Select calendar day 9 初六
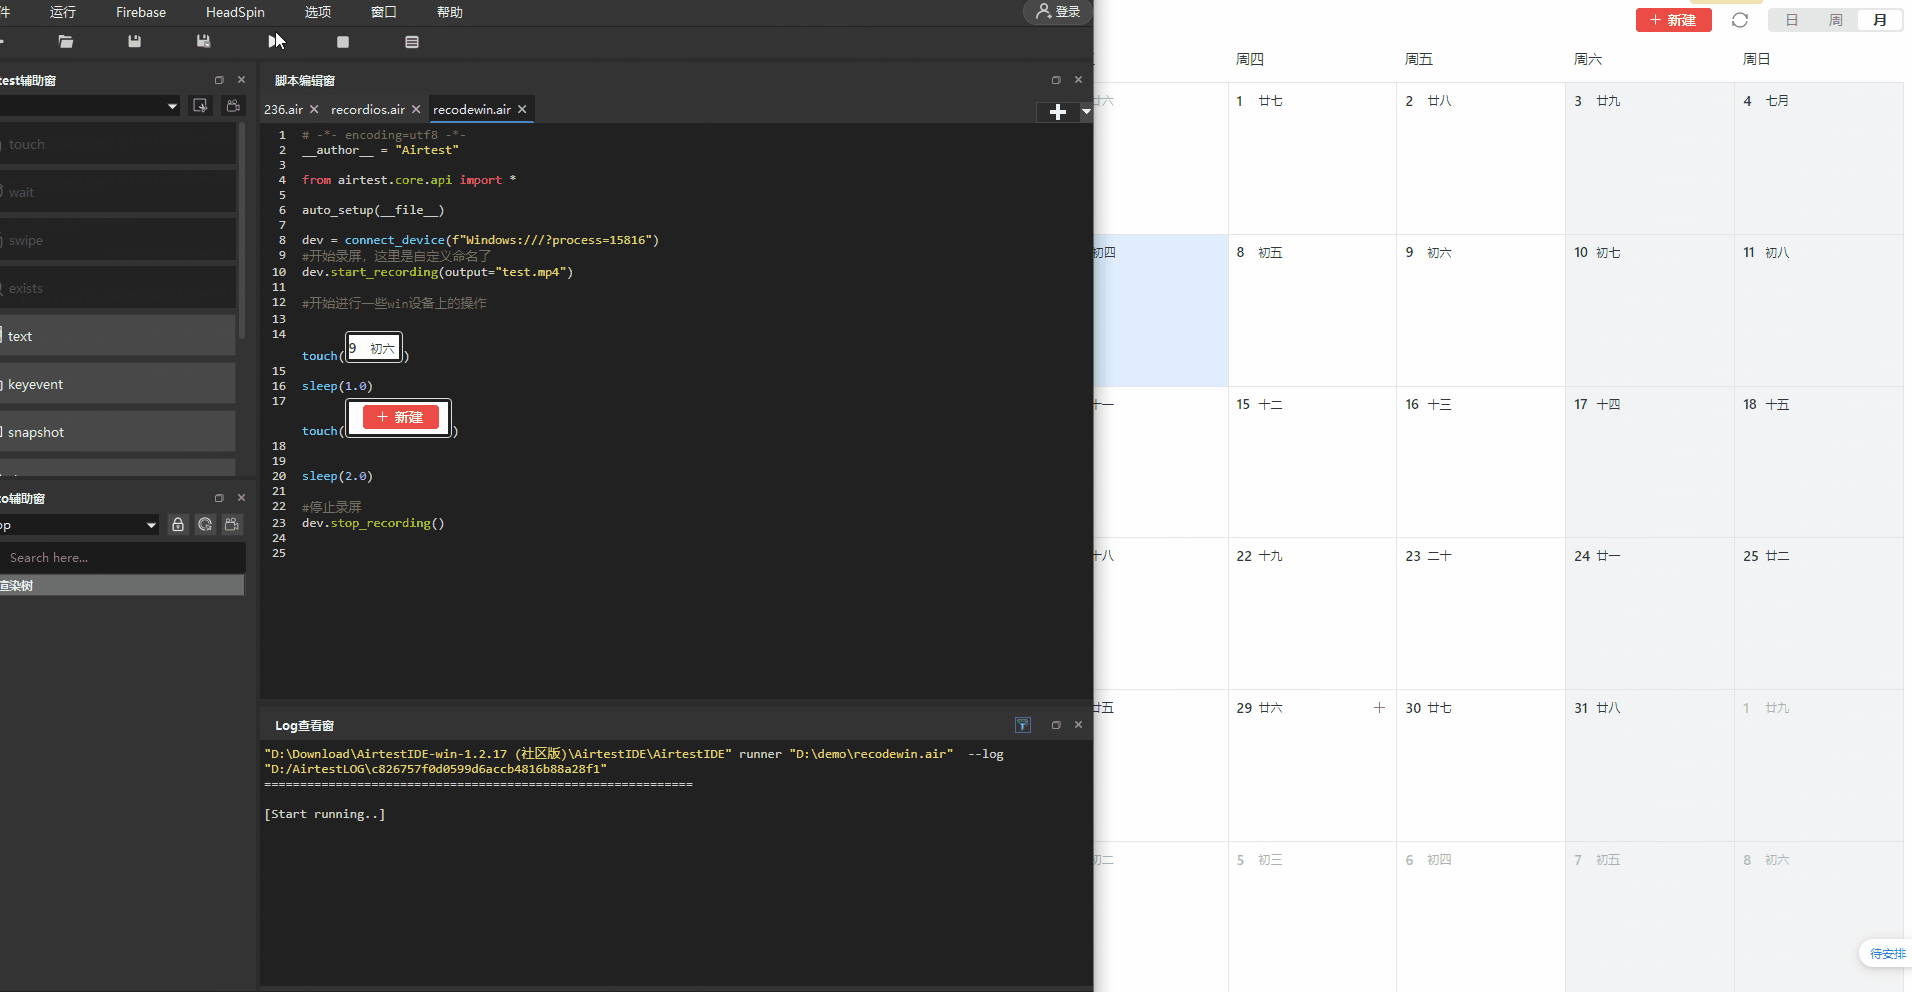Viewport: 1912px width, 992px height. 1481,310
